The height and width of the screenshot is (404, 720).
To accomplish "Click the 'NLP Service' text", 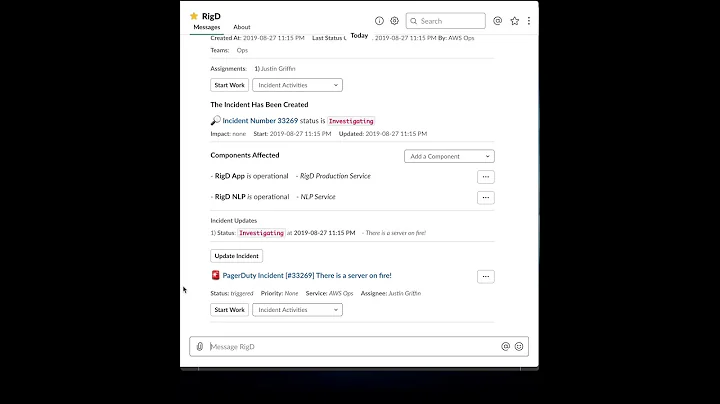I will point(318,196).
